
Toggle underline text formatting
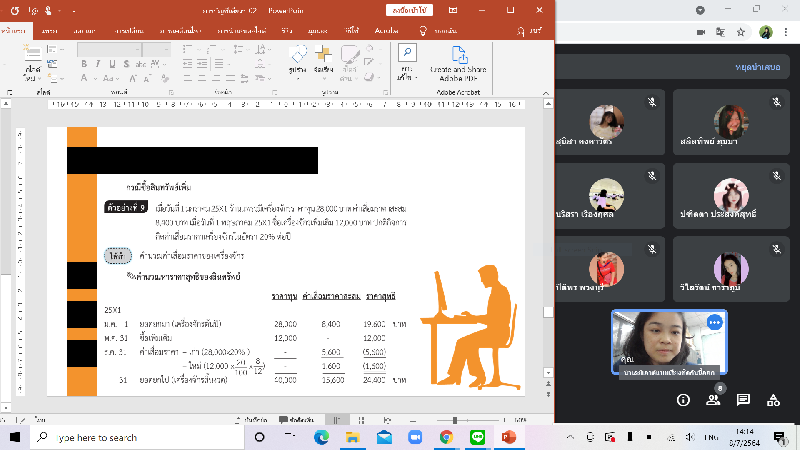click(x=112, y=64)
